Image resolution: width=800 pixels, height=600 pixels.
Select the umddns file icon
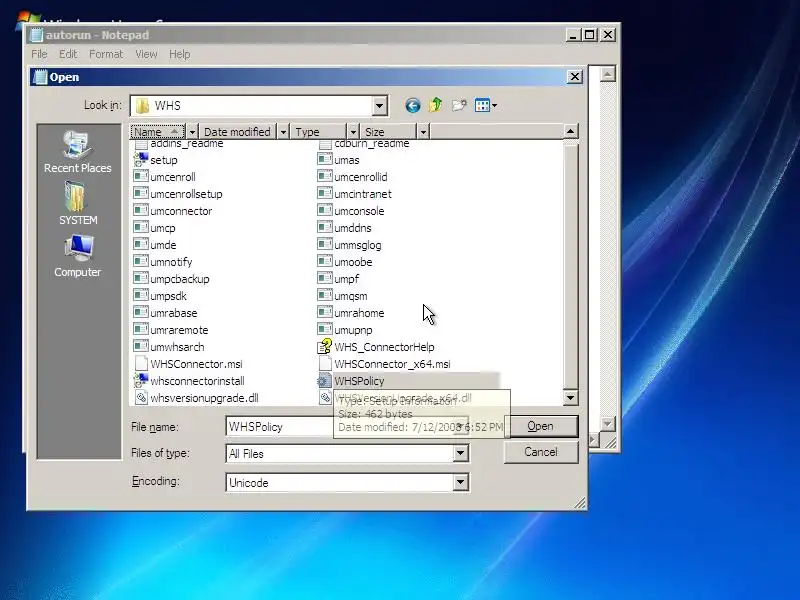tap(324, 228)
